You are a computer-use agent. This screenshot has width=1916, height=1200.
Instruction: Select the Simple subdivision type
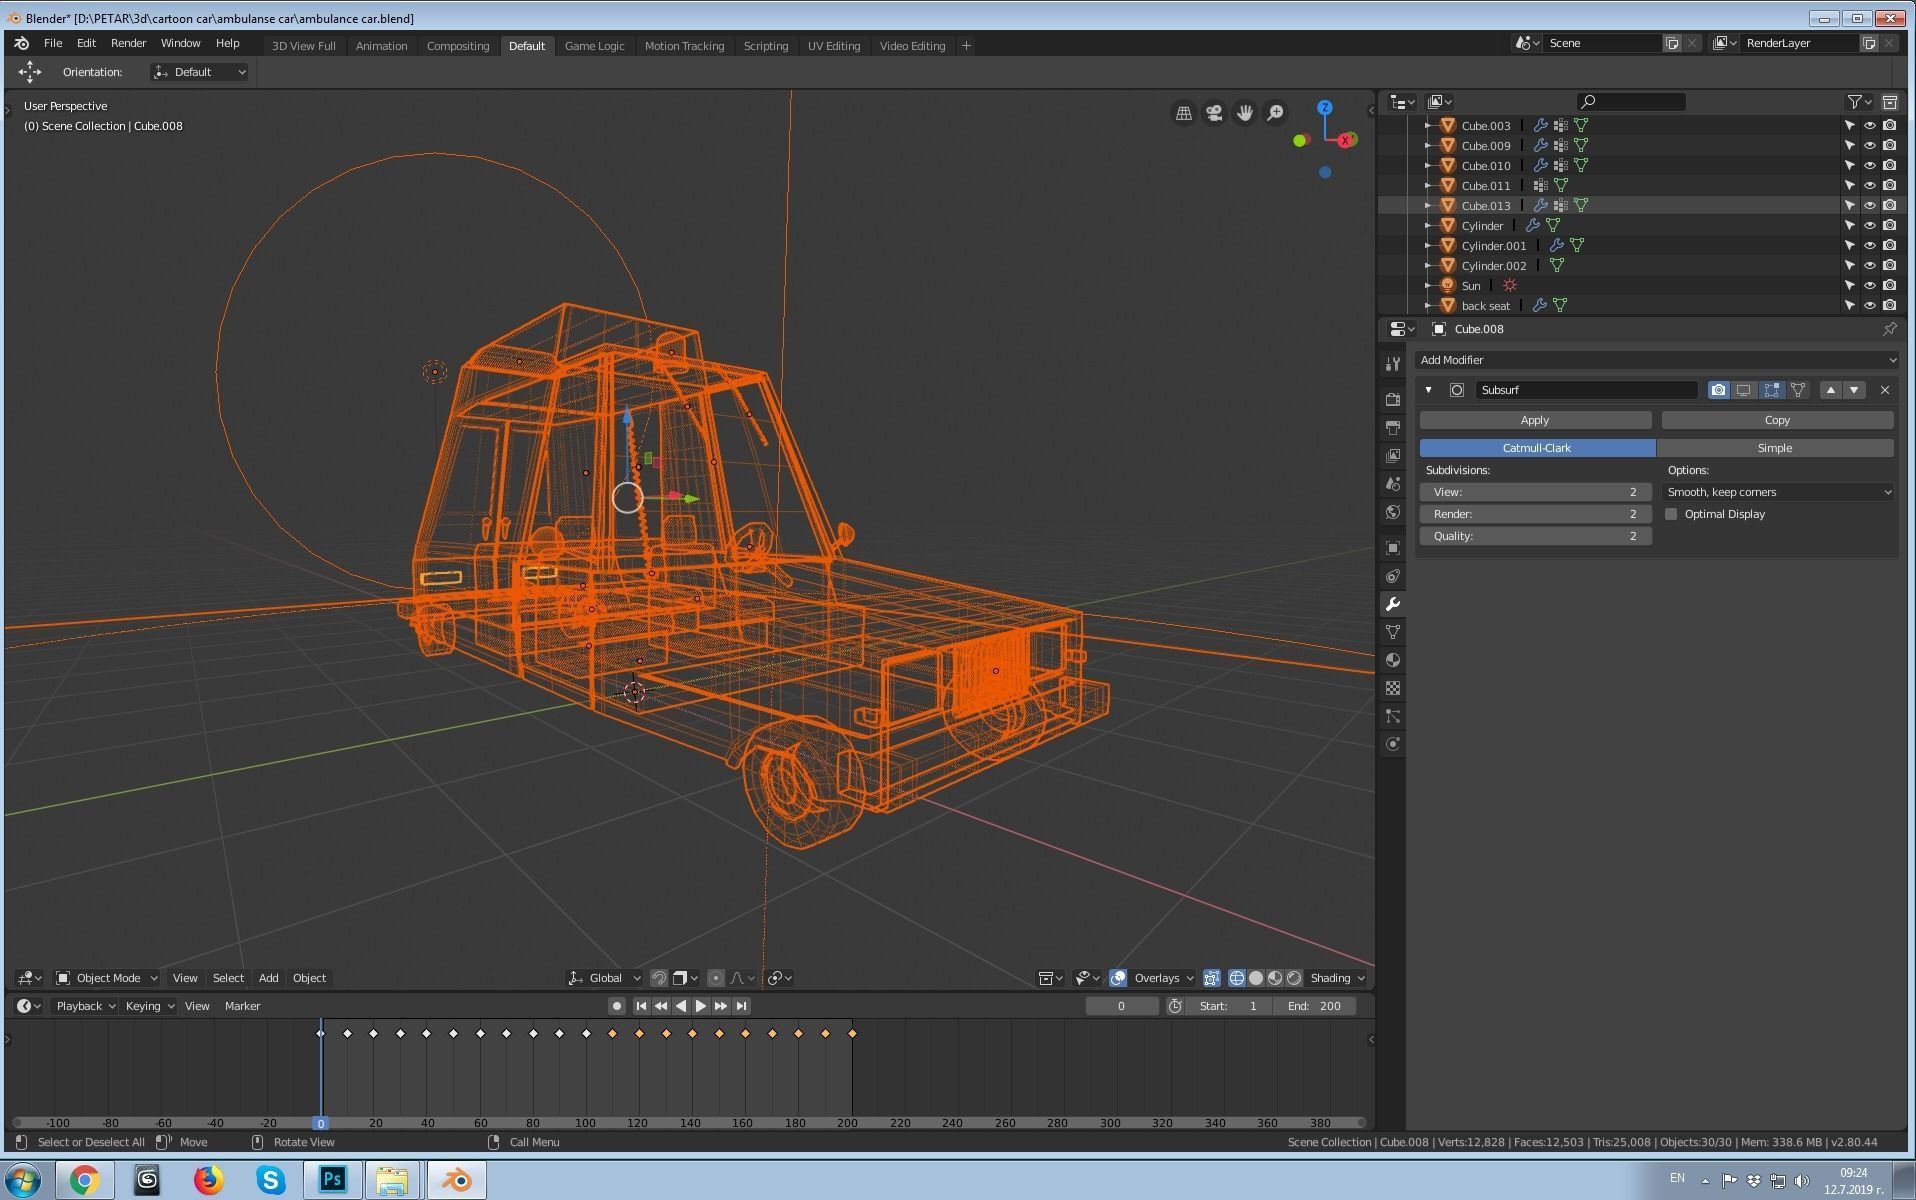click(1775, 448)
